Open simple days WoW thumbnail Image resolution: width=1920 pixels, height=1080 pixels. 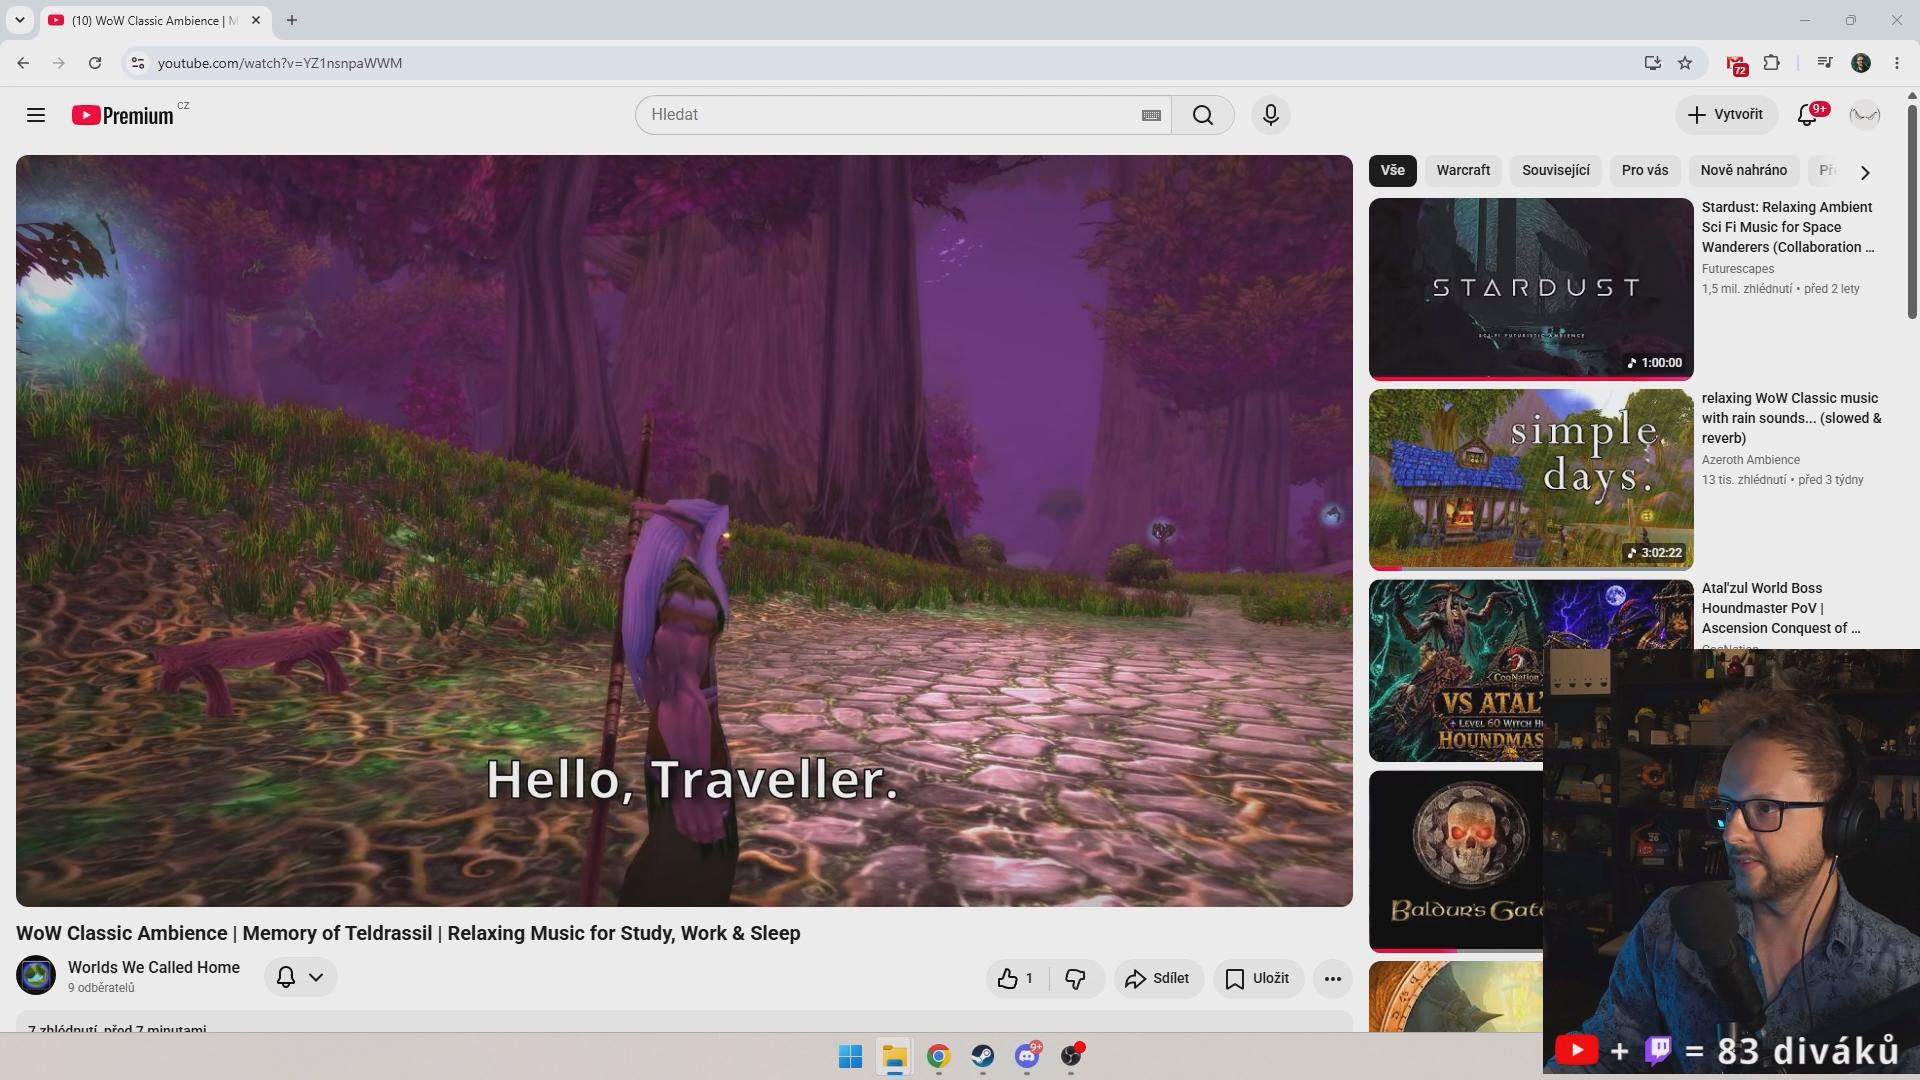click(1531, 479)
